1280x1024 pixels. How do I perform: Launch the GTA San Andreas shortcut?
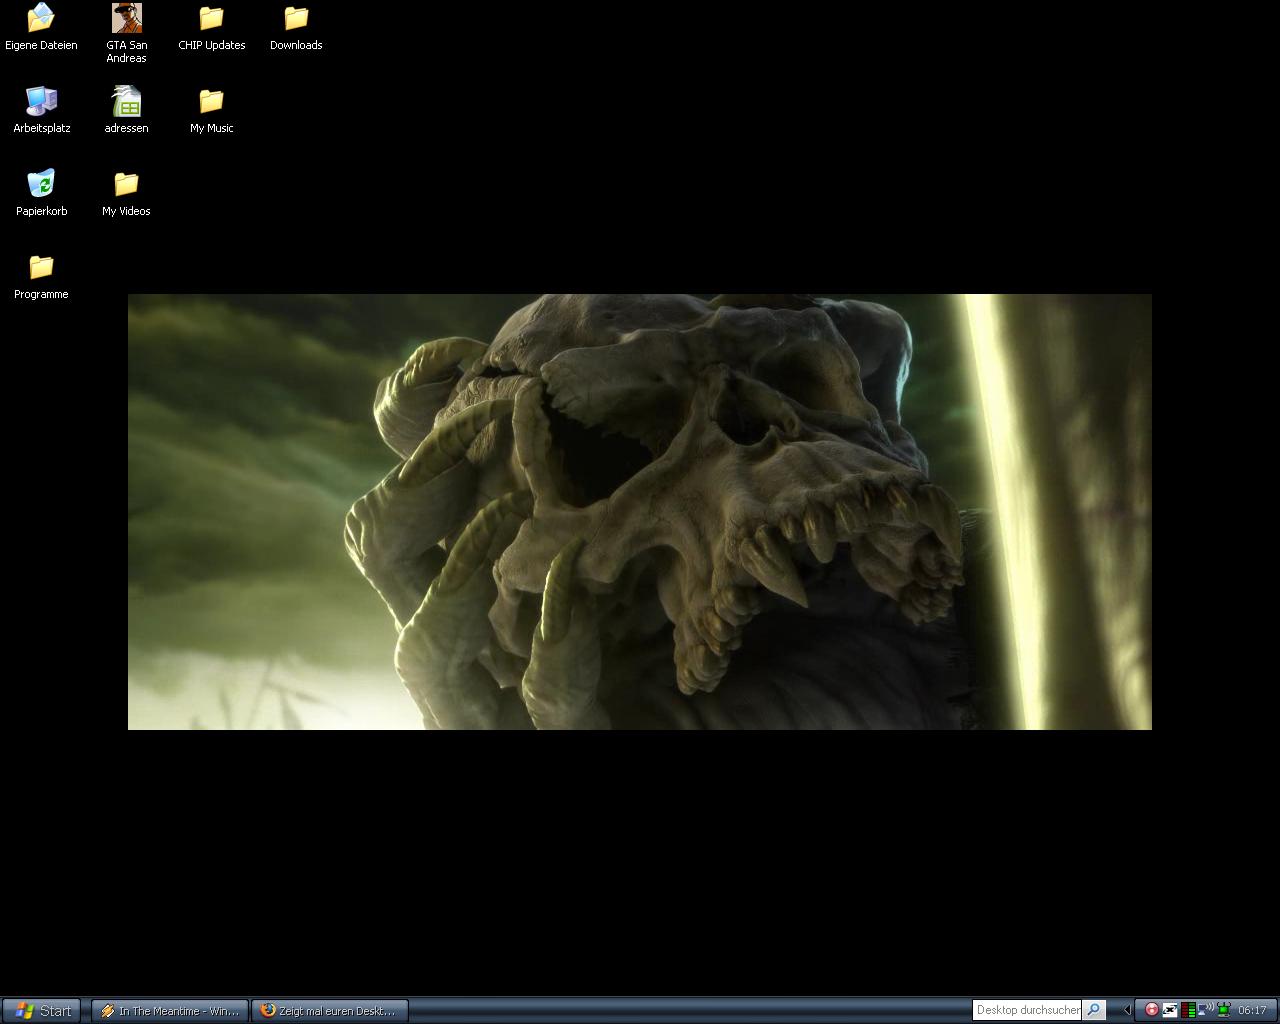(x=126, y=19)
